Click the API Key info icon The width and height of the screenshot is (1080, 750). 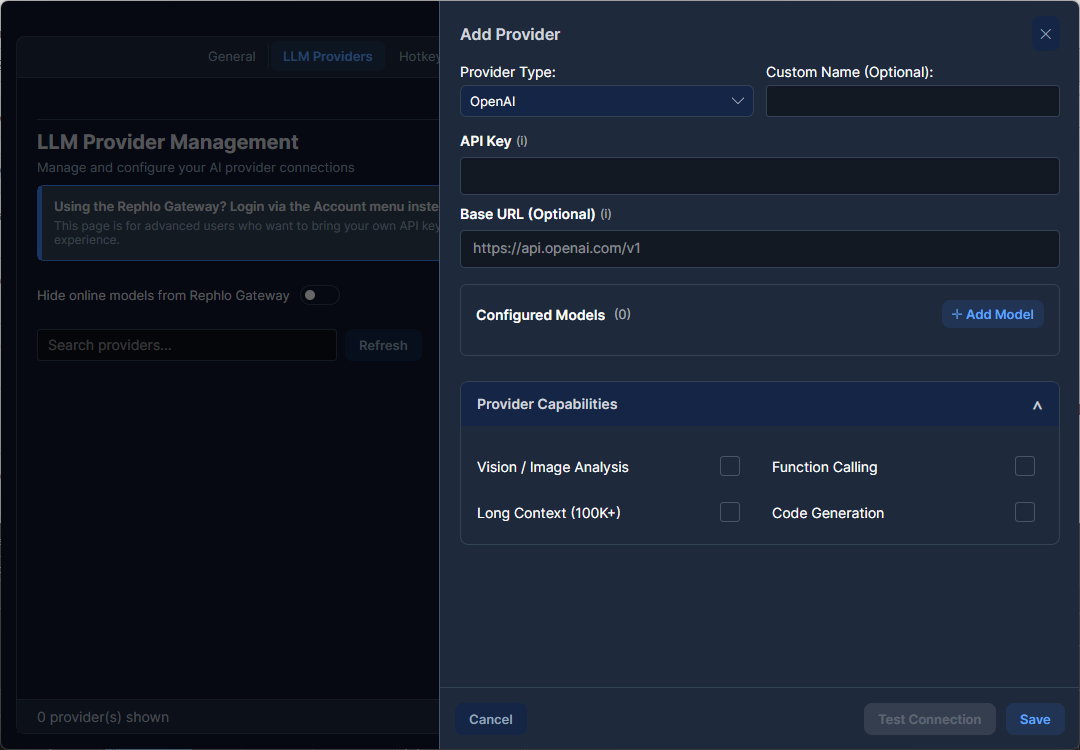[x=522, y=141]
